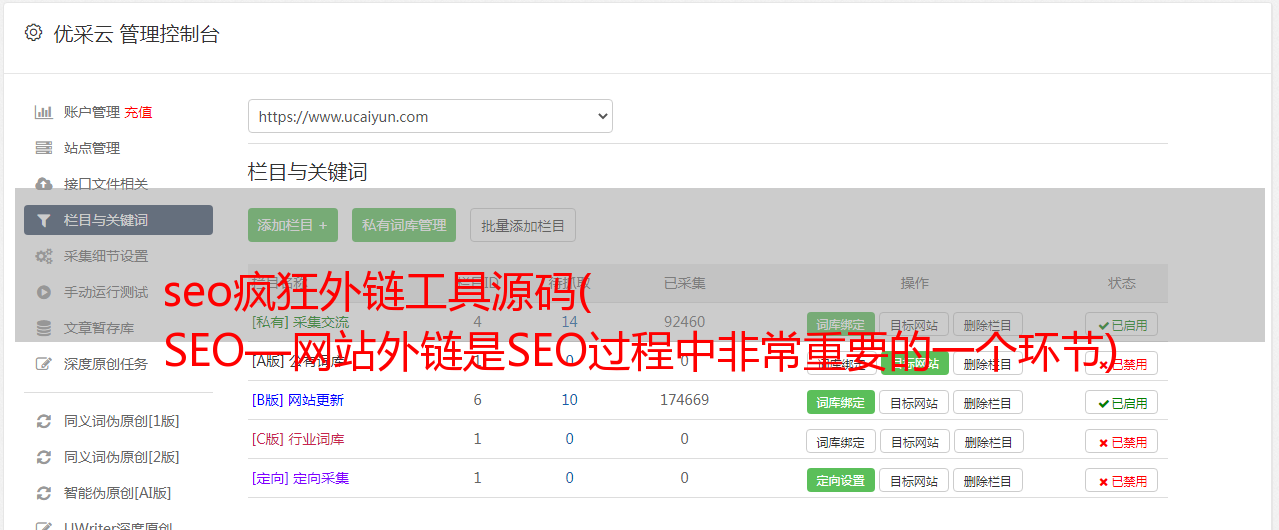Toggle 已禁用 status of 定向采集 row
This screenshot has width=1279, height=530.
click(1122, 480)
